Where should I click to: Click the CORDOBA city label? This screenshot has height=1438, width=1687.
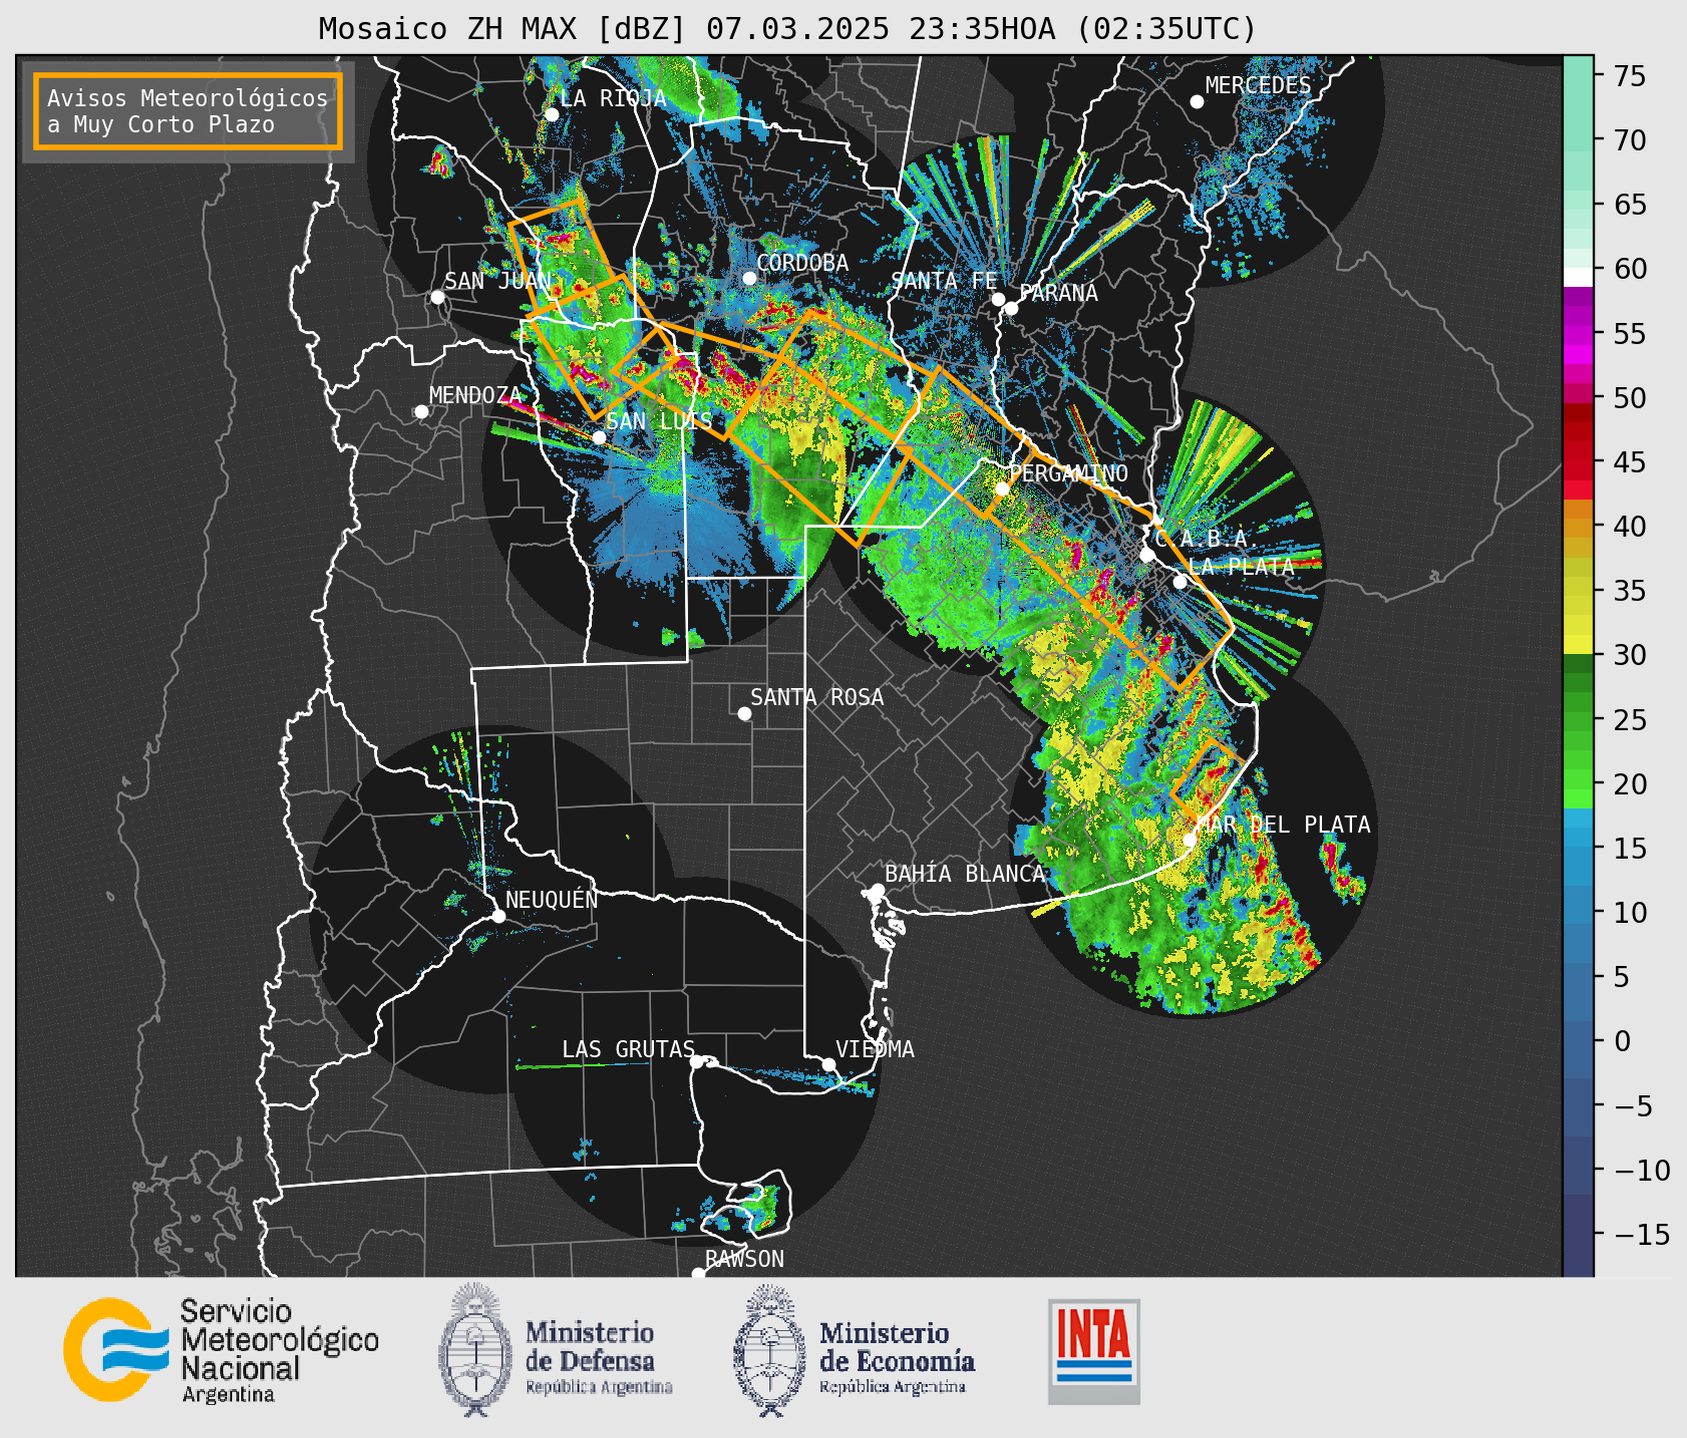coord(802,262)
